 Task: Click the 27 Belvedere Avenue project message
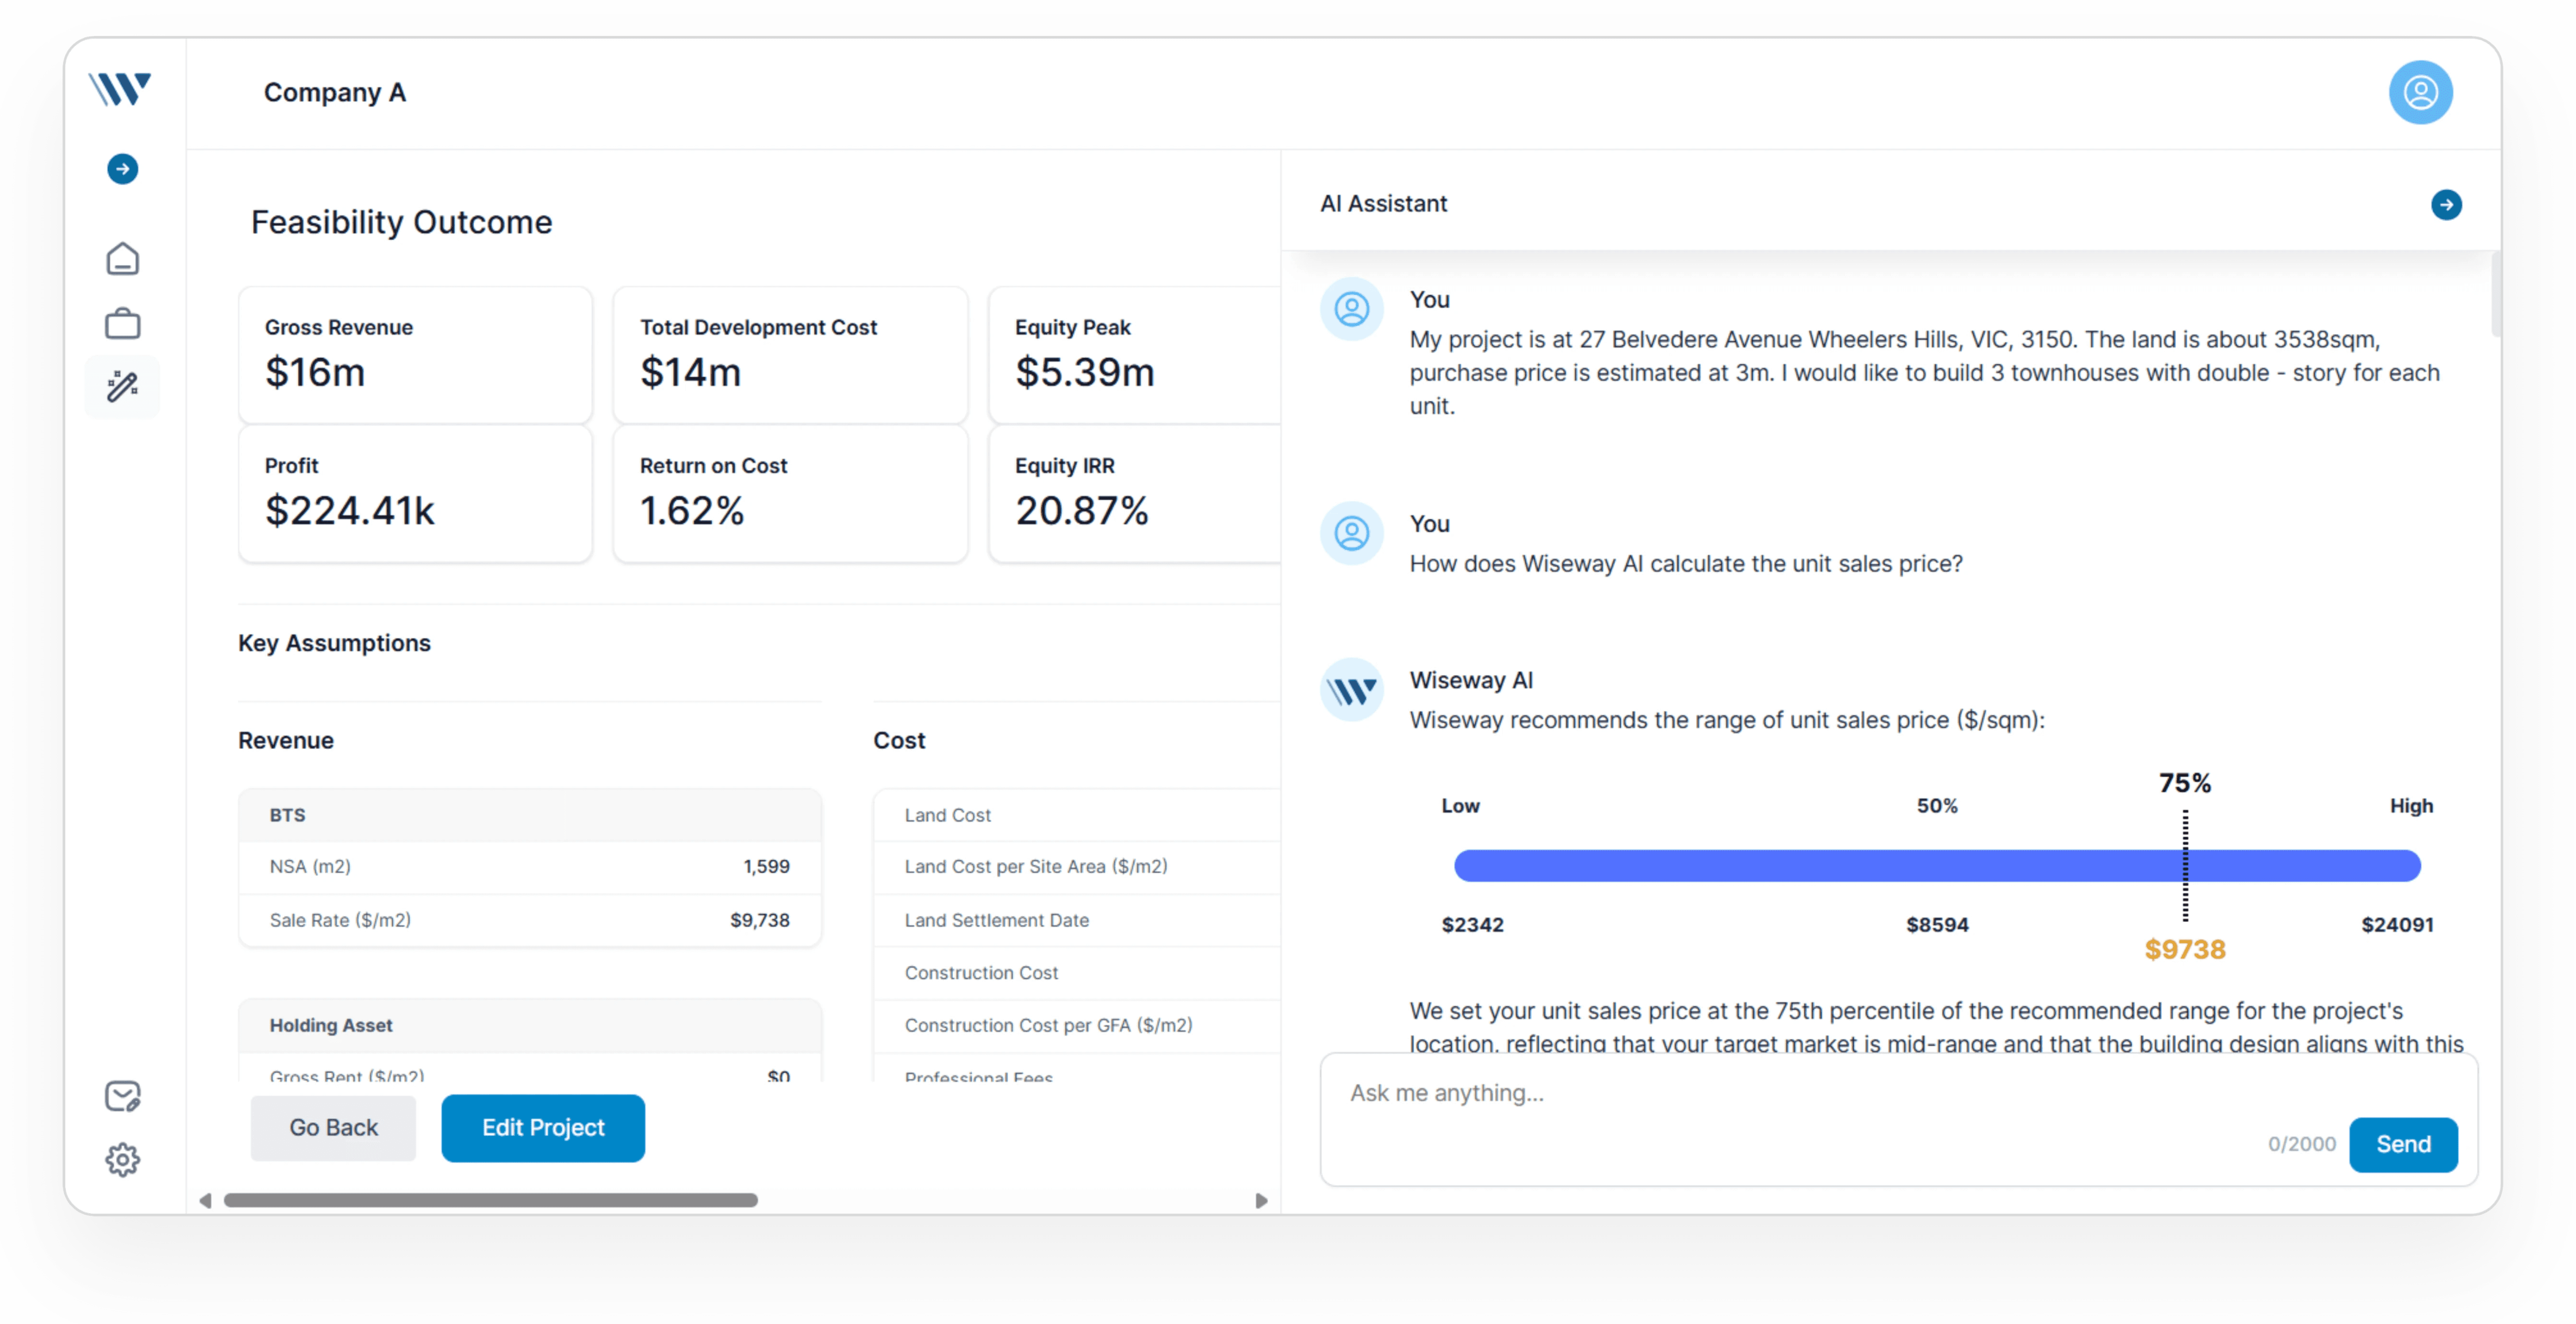point(1924,372)
